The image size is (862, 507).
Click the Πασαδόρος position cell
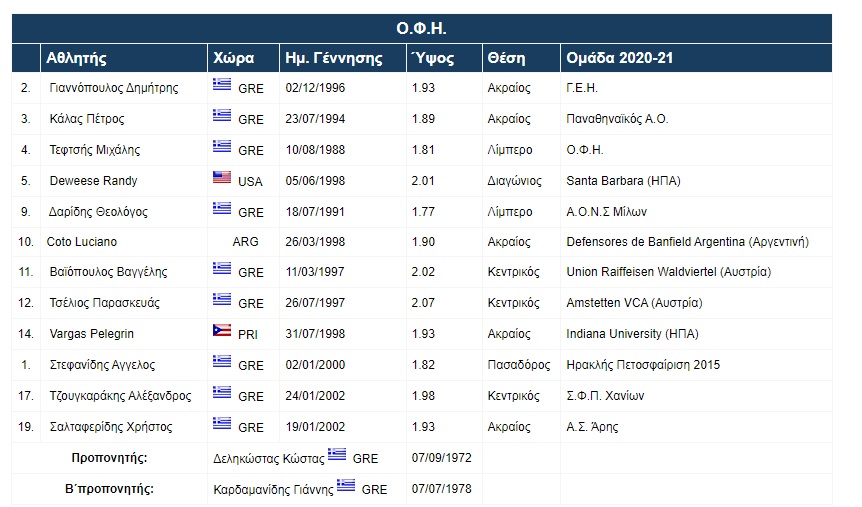[518, 365]
